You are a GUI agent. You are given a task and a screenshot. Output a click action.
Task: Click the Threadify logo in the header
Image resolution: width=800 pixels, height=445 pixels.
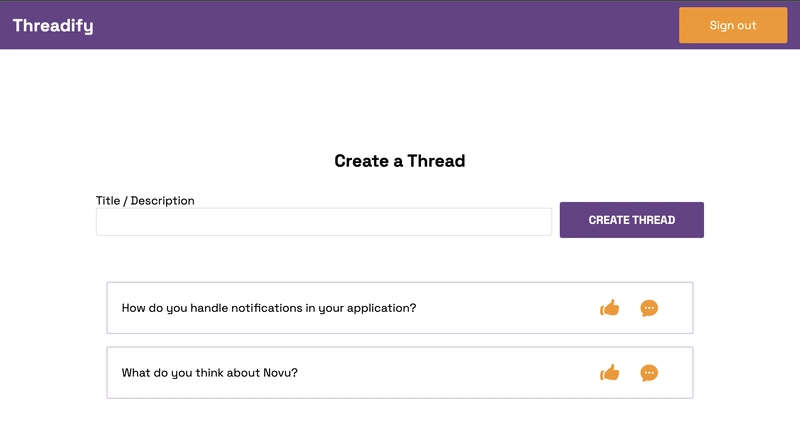pyautogui.click(x=53, y=26)
